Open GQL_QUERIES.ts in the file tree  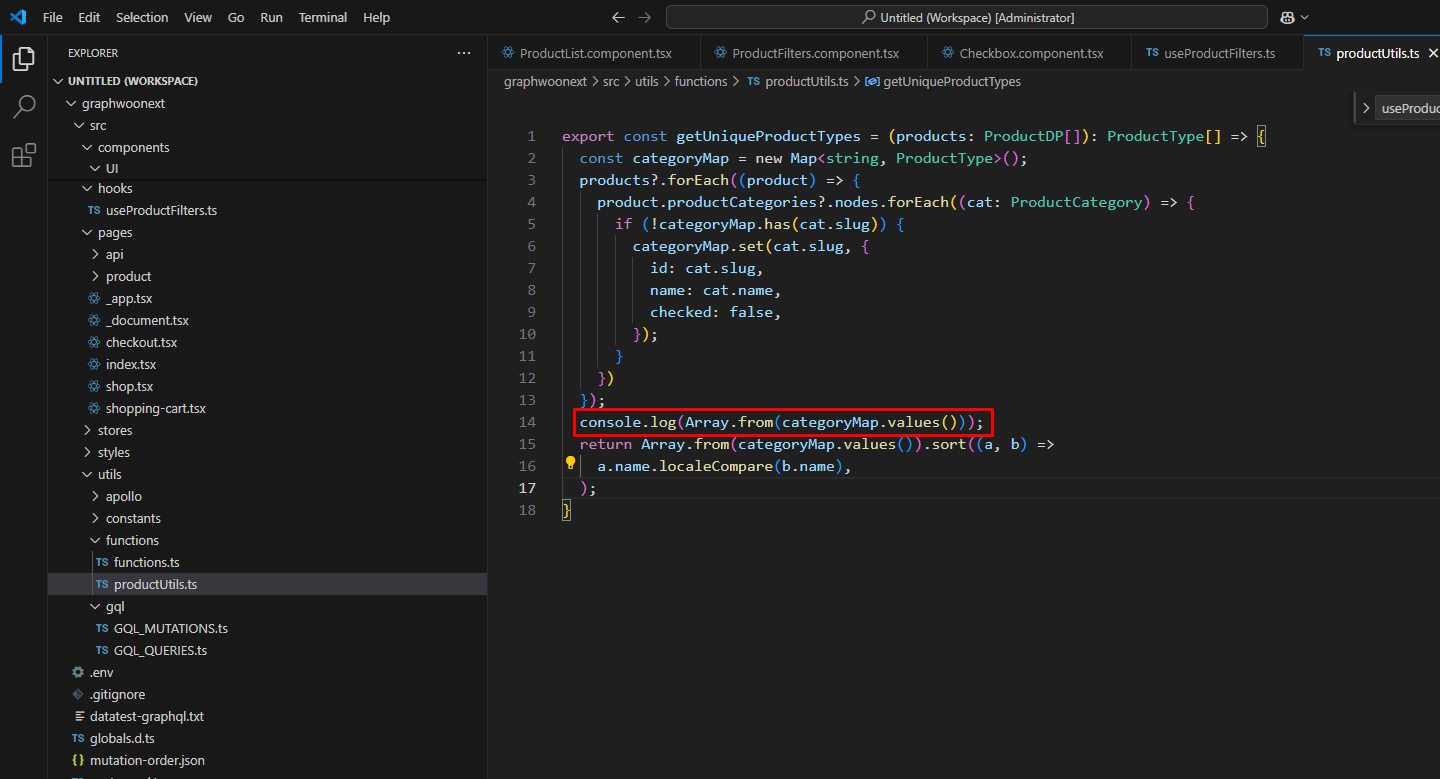point(160,650)
